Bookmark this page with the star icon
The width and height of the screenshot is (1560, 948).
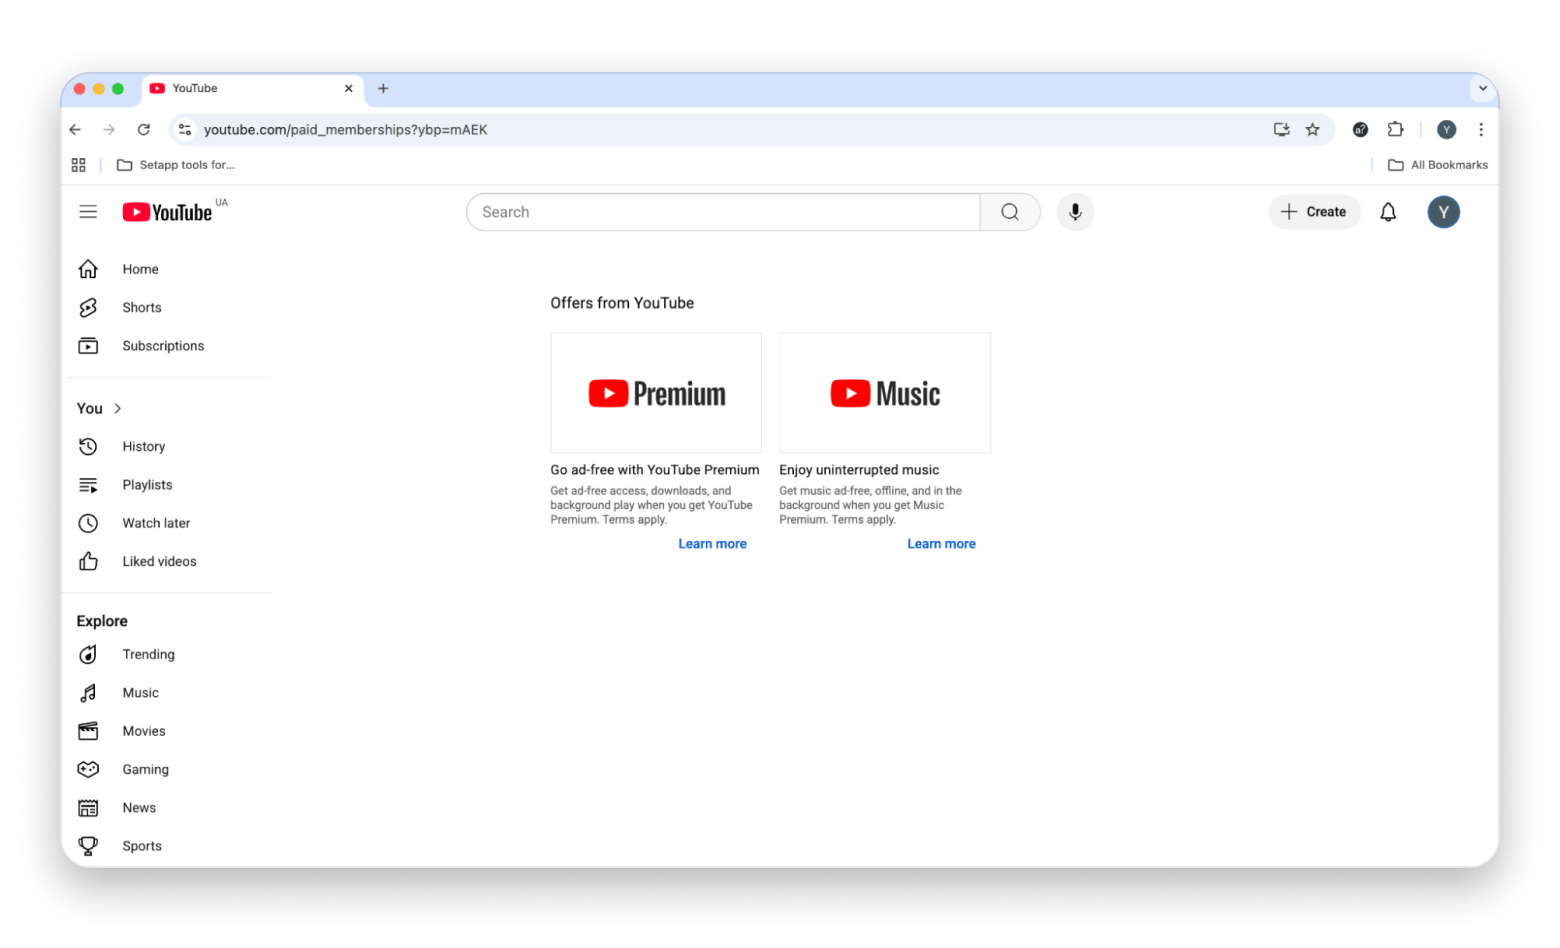[x=1313, y=130]
